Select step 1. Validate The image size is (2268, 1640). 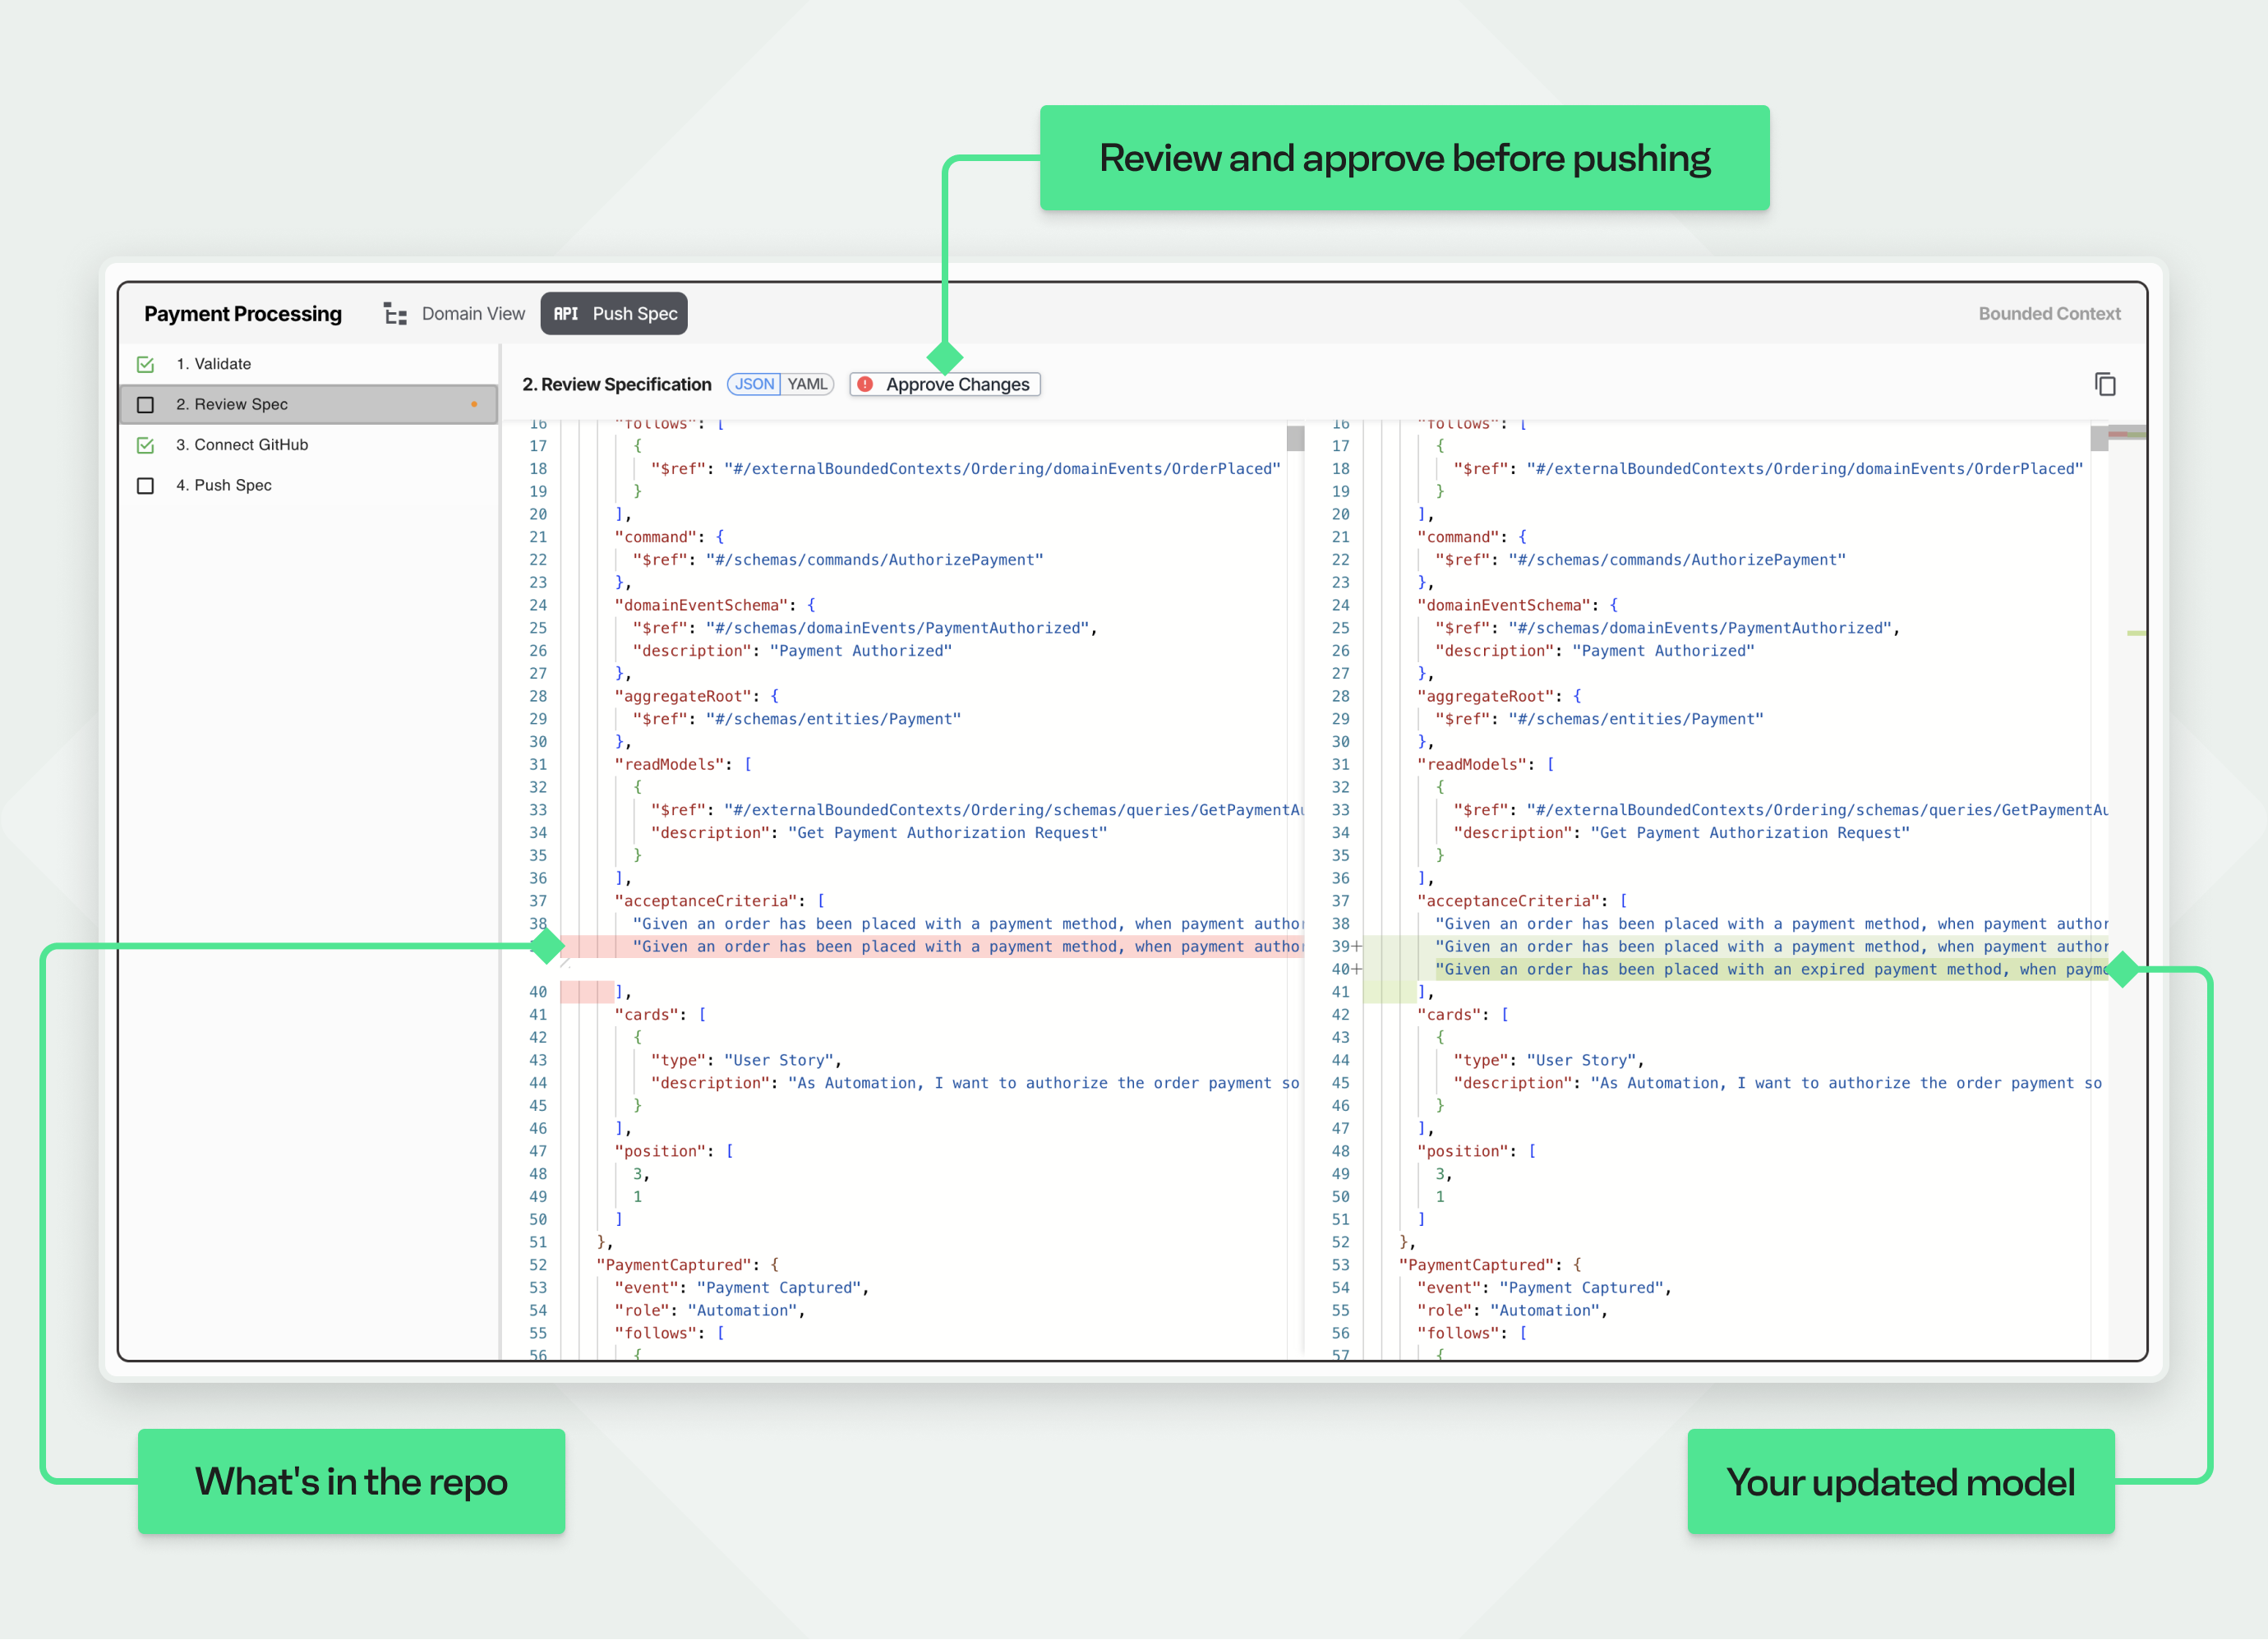(x=310, y=364)
